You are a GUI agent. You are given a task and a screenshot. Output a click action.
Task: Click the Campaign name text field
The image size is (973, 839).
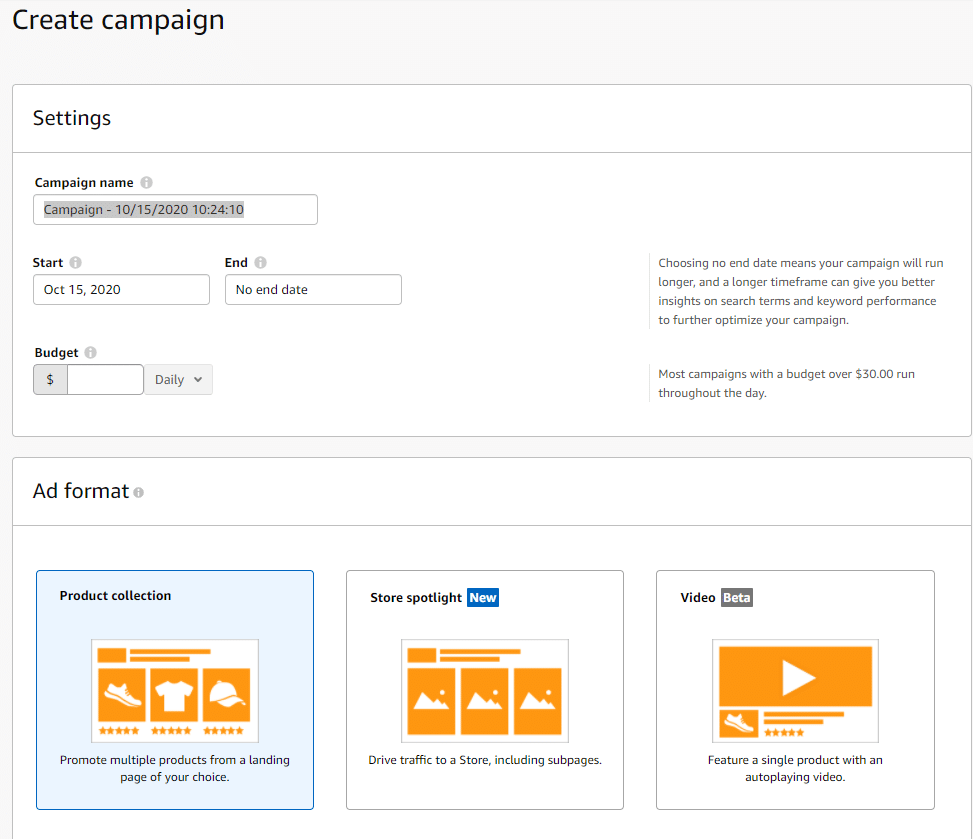[x=175, y=210]
